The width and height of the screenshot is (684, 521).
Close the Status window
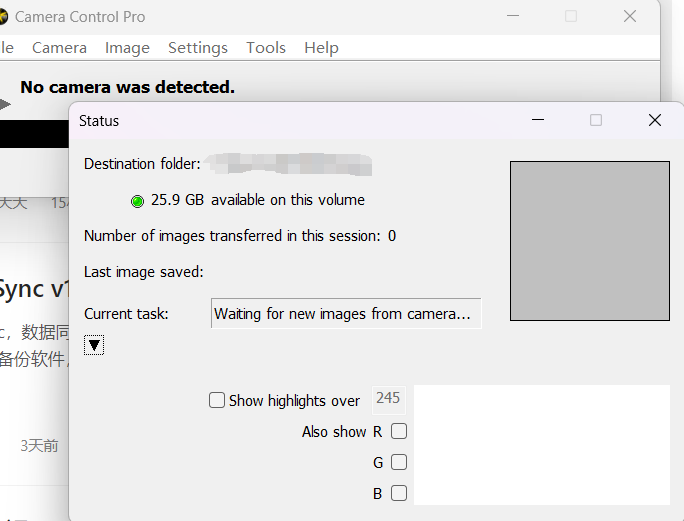point(655,120)
